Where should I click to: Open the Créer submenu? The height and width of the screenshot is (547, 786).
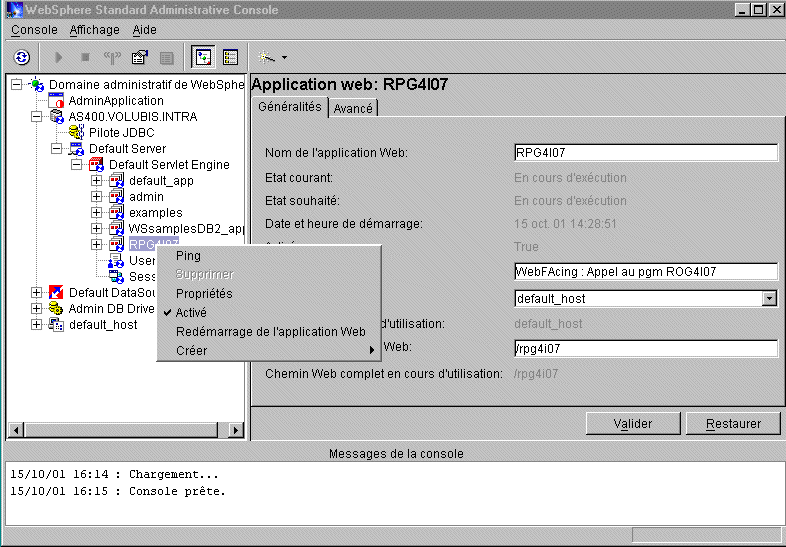click(x=269, y=350)
